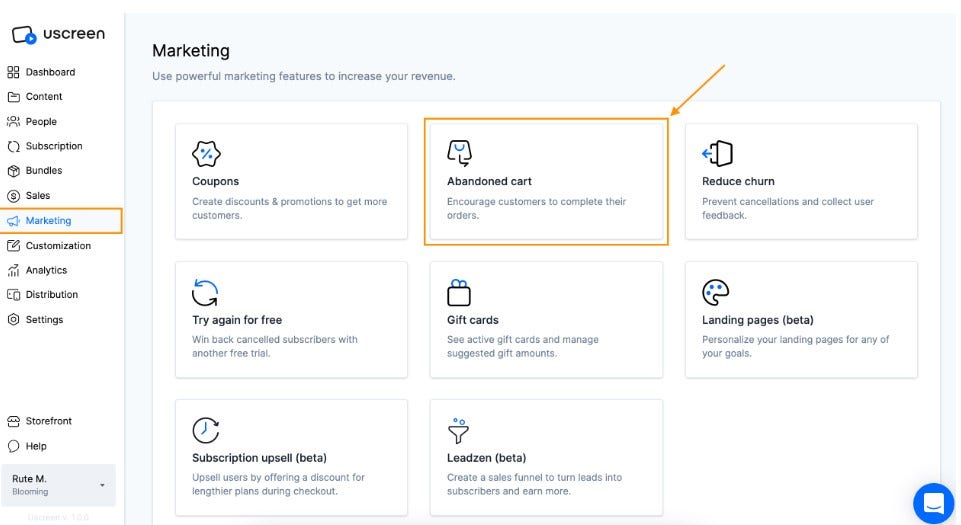The width and height of the screenshot is (961, 525).
Task: Click the Coupons percent badge icon
Action: (206, 154)
